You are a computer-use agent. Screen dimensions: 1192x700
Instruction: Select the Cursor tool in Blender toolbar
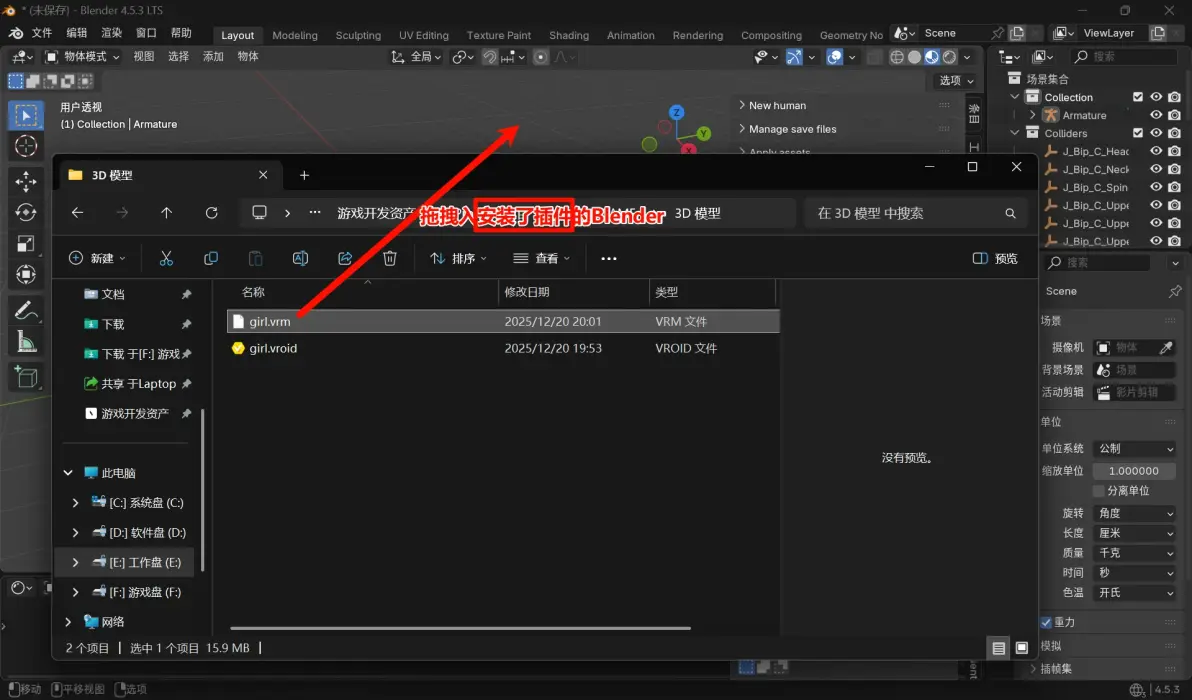tap(26, 146)
